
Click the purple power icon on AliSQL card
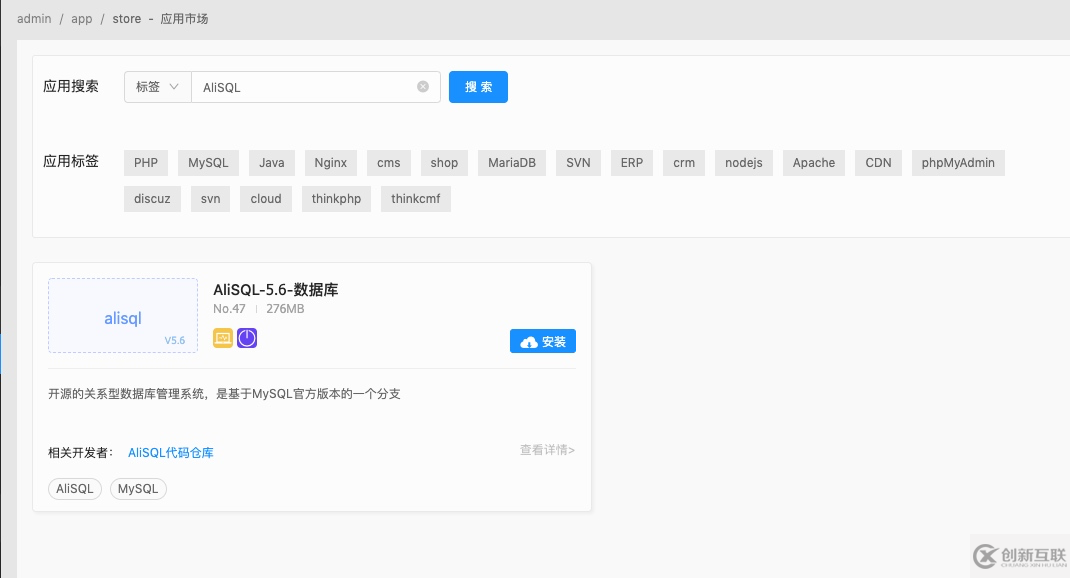[247, 338]
